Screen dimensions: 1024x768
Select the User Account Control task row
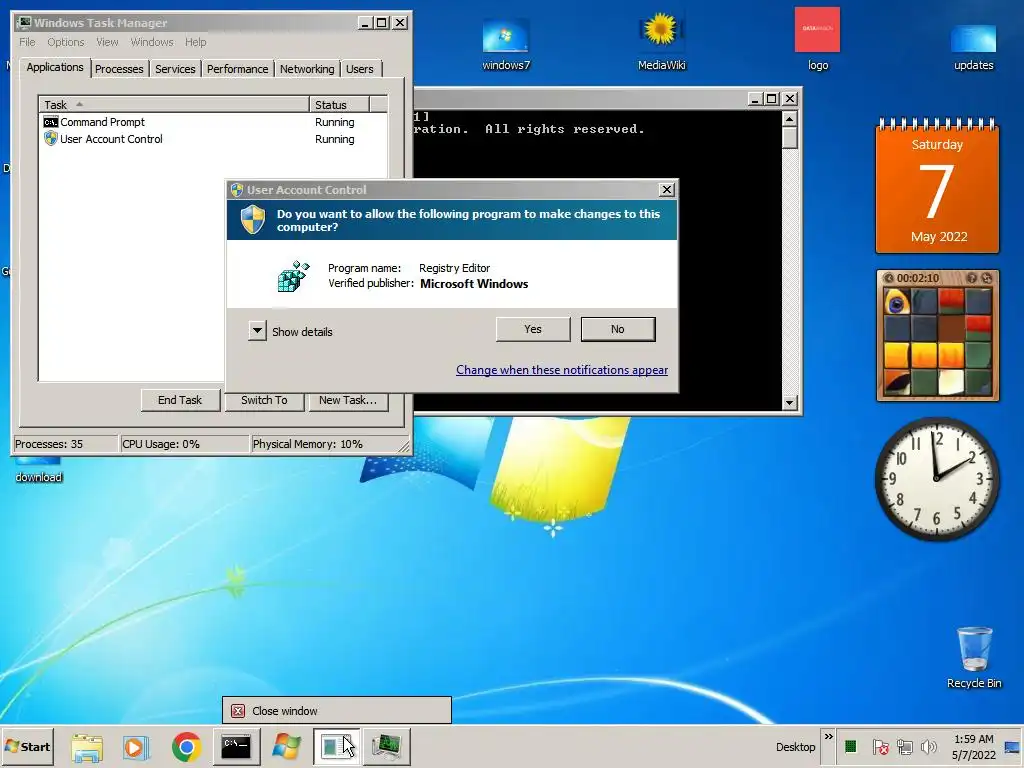[x=212, y=139]
